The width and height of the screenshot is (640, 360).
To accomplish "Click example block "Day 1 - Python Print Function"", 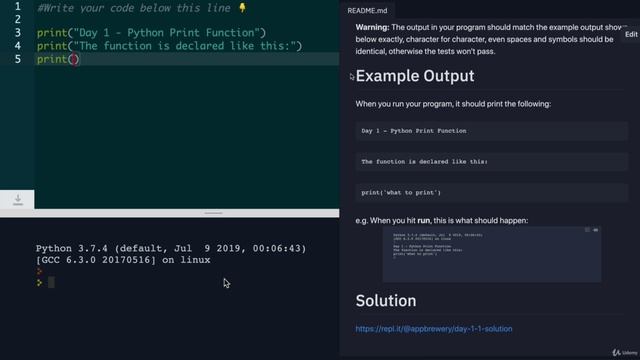I will coord(491,131).
